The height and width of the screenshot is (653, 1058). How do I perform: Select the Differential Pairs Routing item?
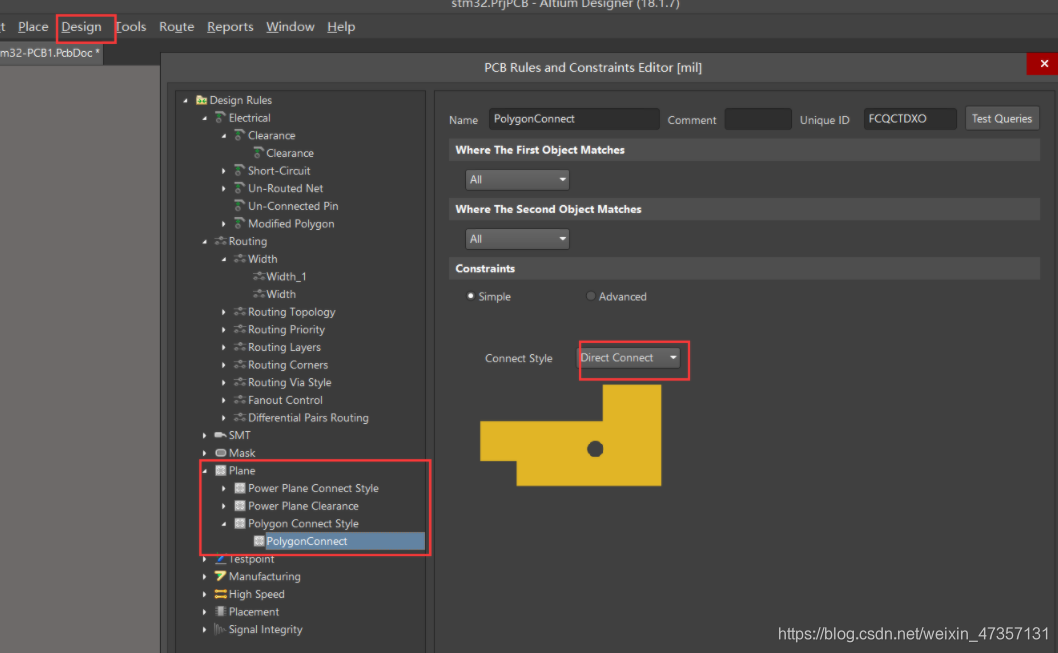(308, 418)
